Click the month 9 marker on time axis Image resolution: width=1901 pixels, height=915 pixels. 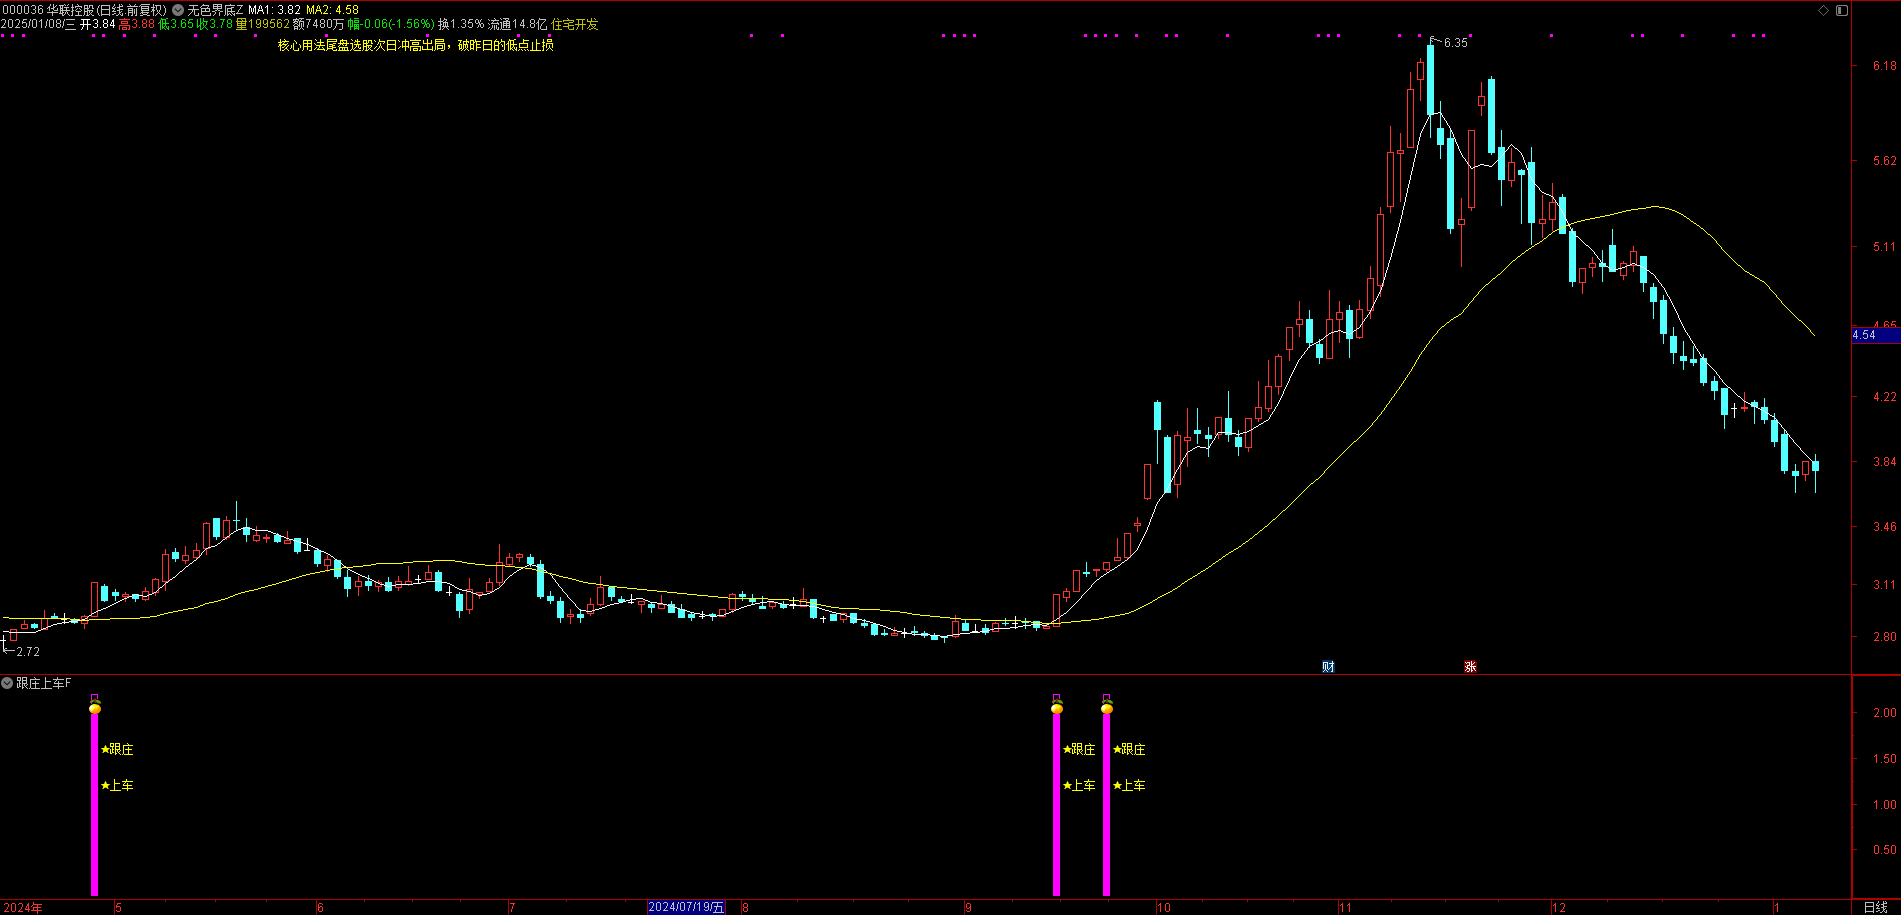(x=968, y=908)
